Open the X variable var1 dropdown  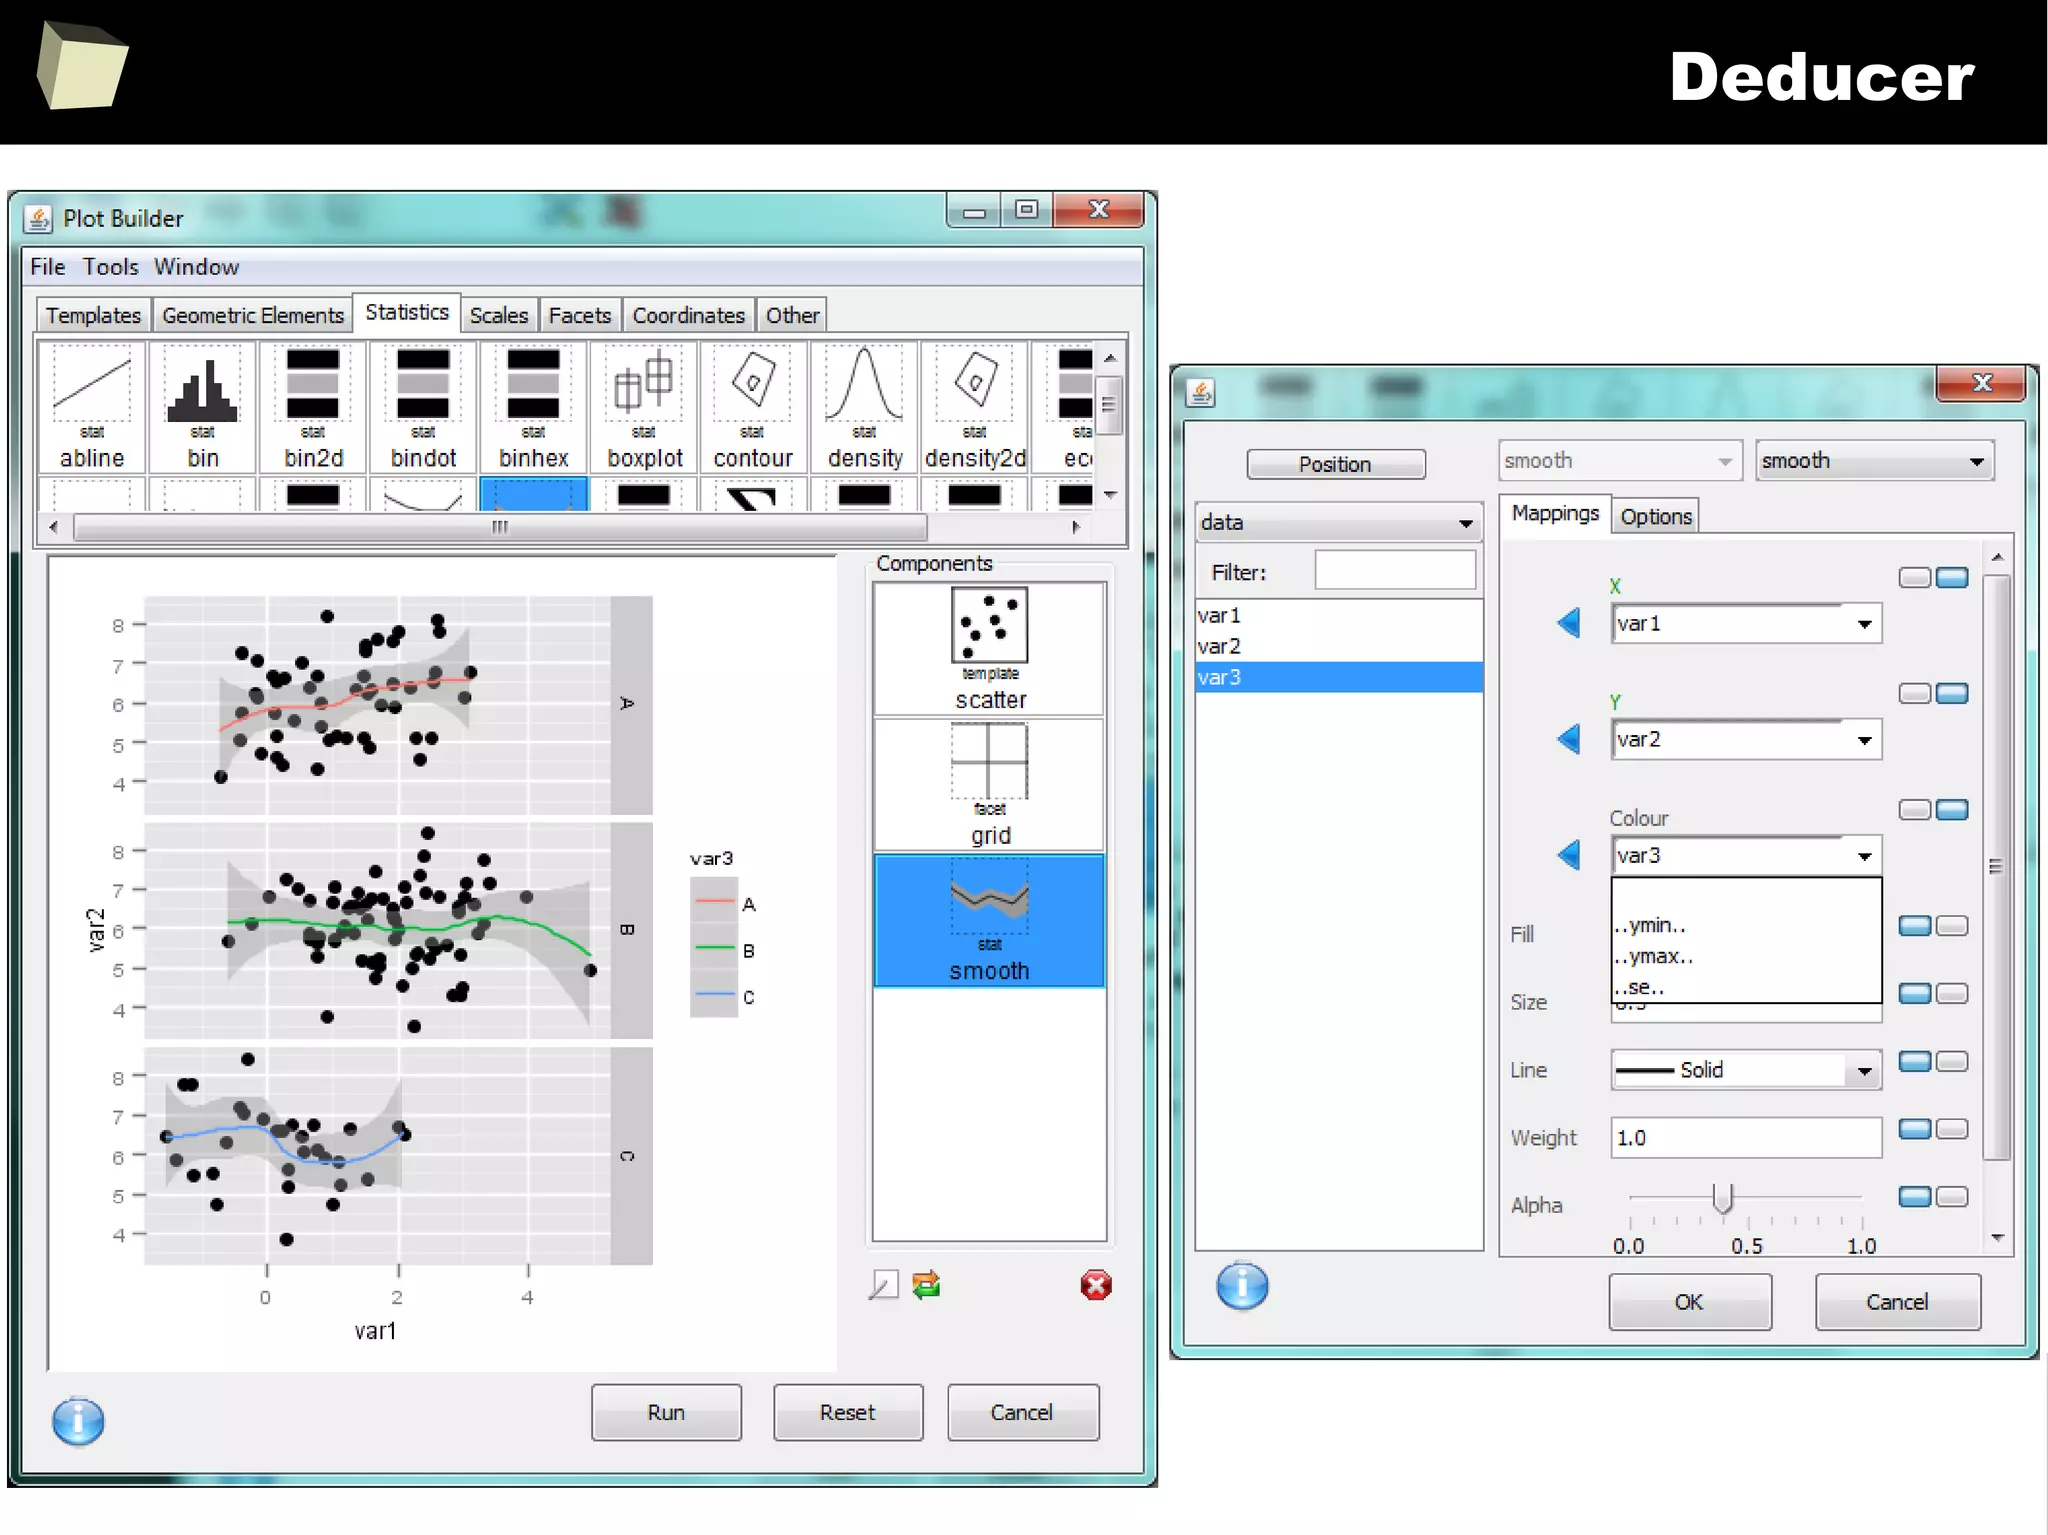1864,624
